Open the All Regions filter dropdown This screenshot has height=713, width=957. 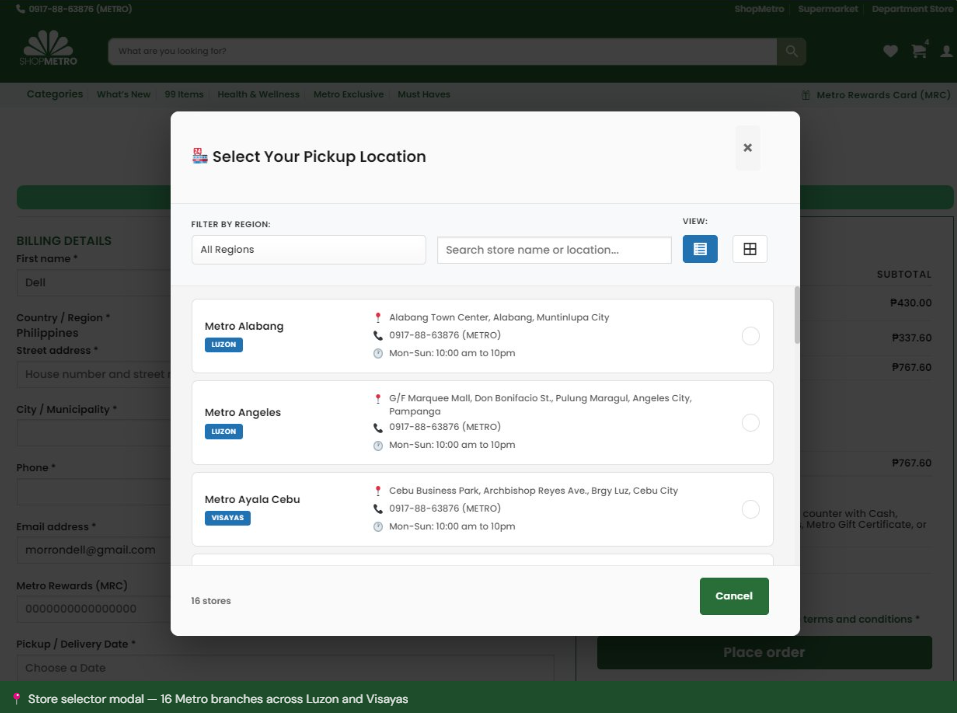[308, 250]
